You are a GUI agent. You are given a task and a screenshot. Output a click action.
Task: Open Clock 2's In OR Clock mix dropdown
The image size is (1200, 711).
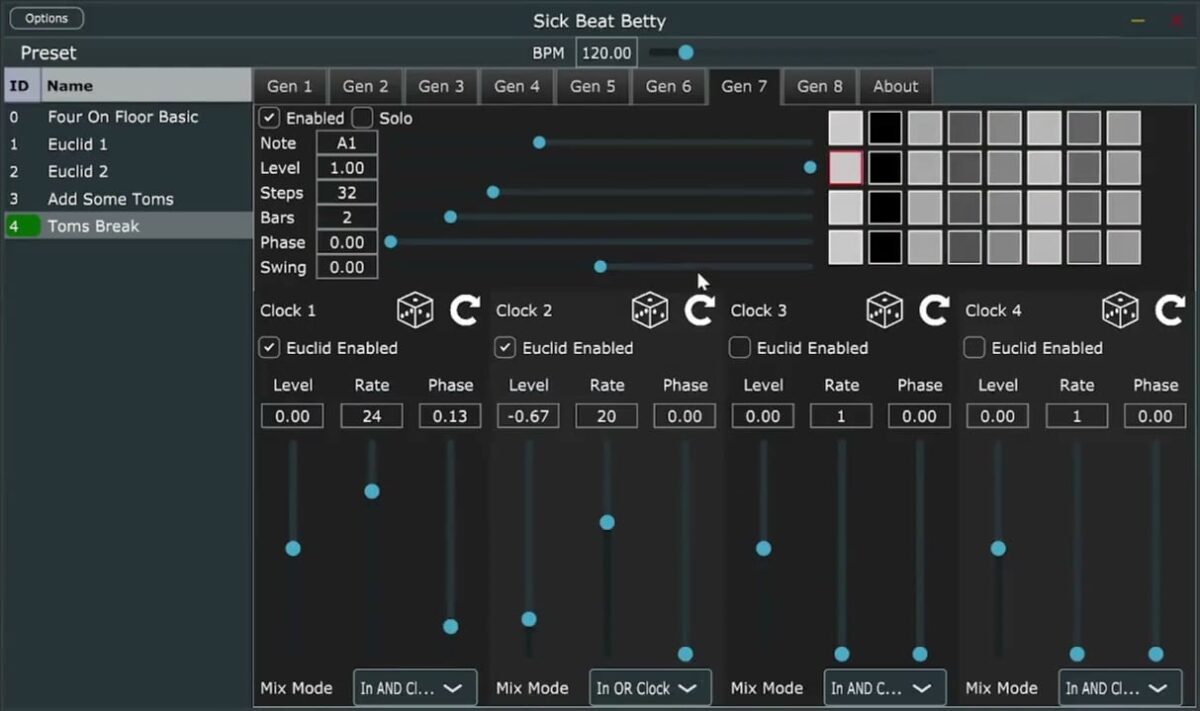(649, 687)
